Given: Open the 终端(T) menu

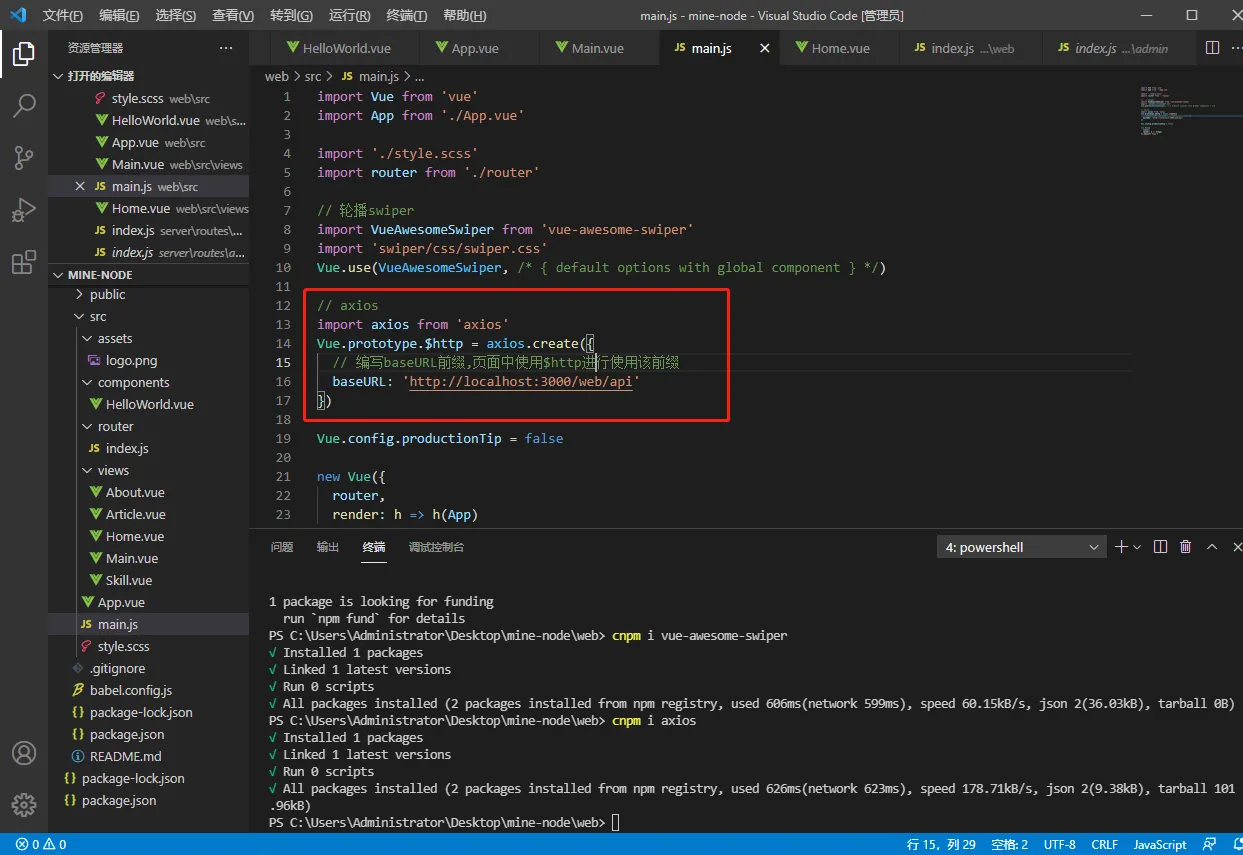Looking at the screenshot, I should (x=406, y=16).
